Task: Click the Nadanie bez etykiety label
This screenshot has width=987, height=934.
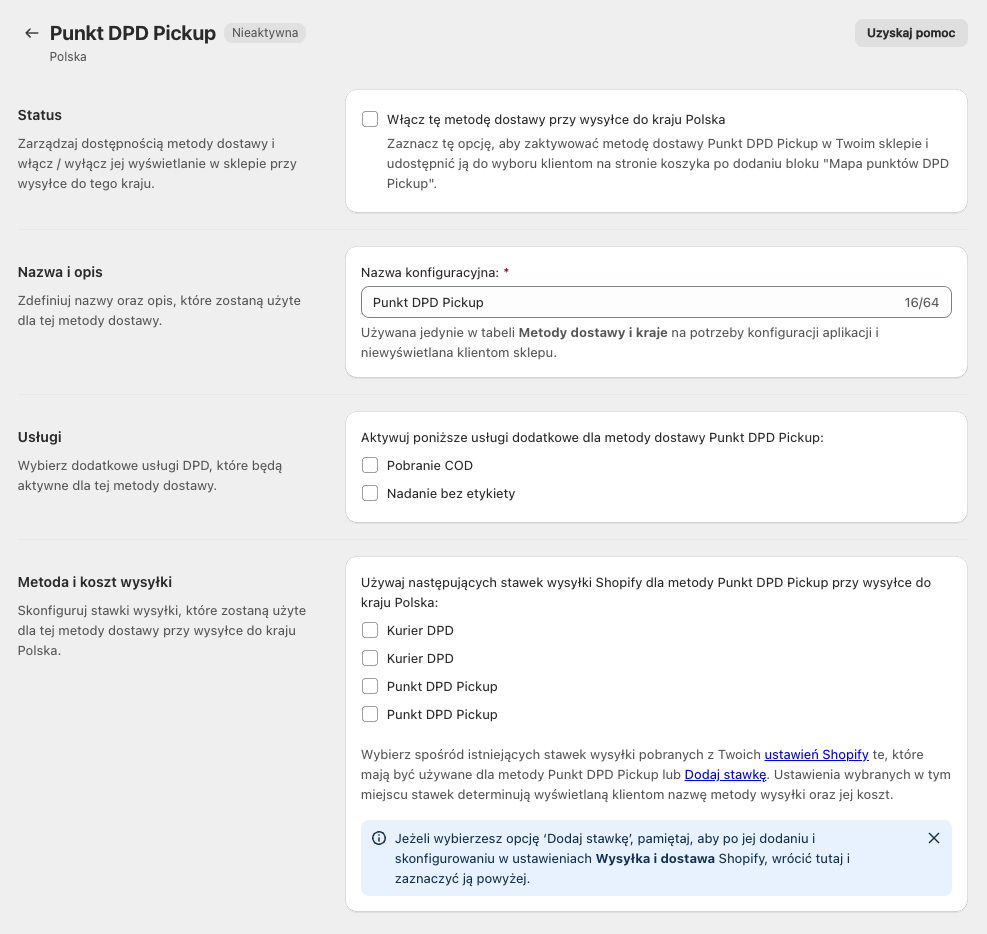Action: [x=451, y=493]
